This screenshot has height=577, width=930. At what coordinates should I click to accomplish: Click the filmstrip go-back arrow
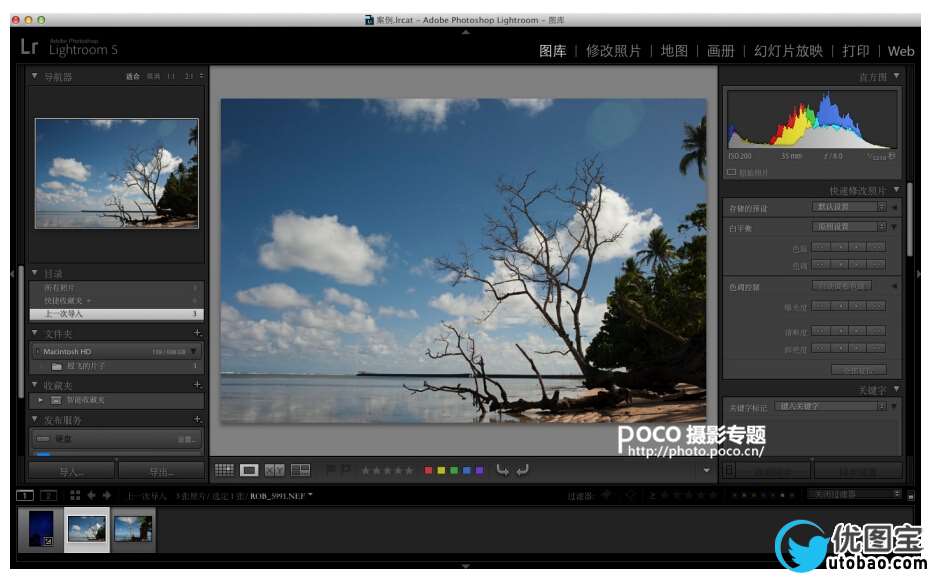click(x=91, y=495)
